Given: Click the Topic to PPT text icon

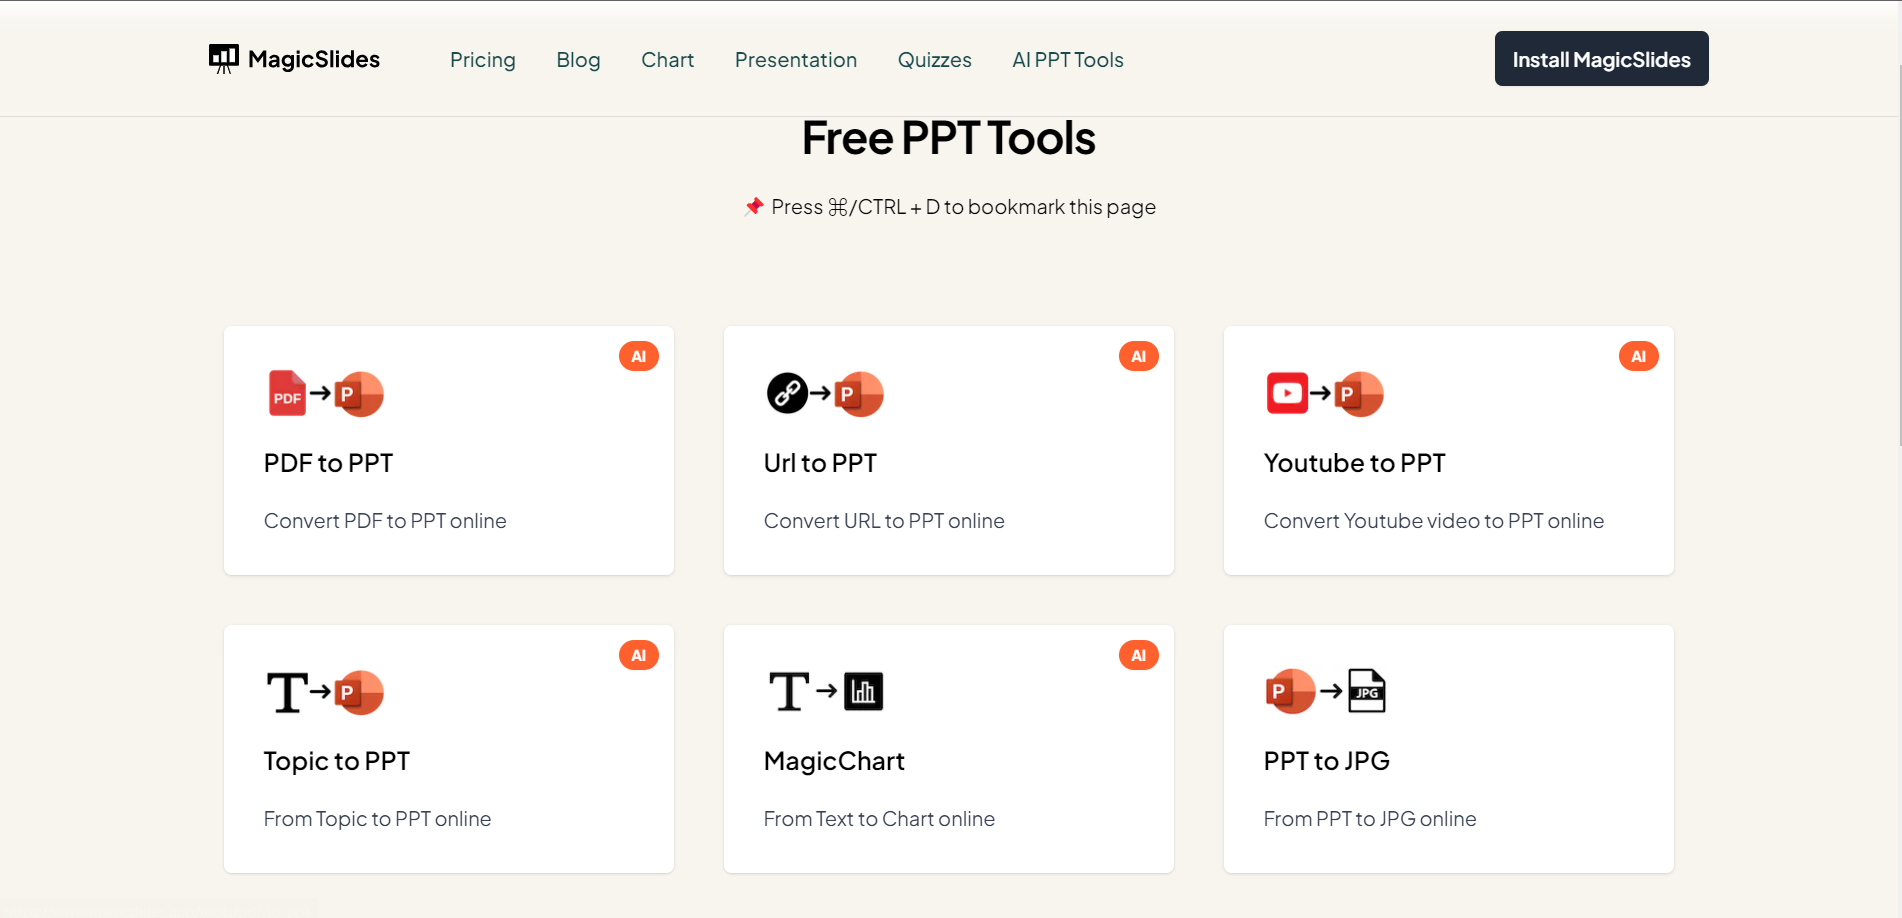Looking at the screenshot, I should (x=325, y=692).
